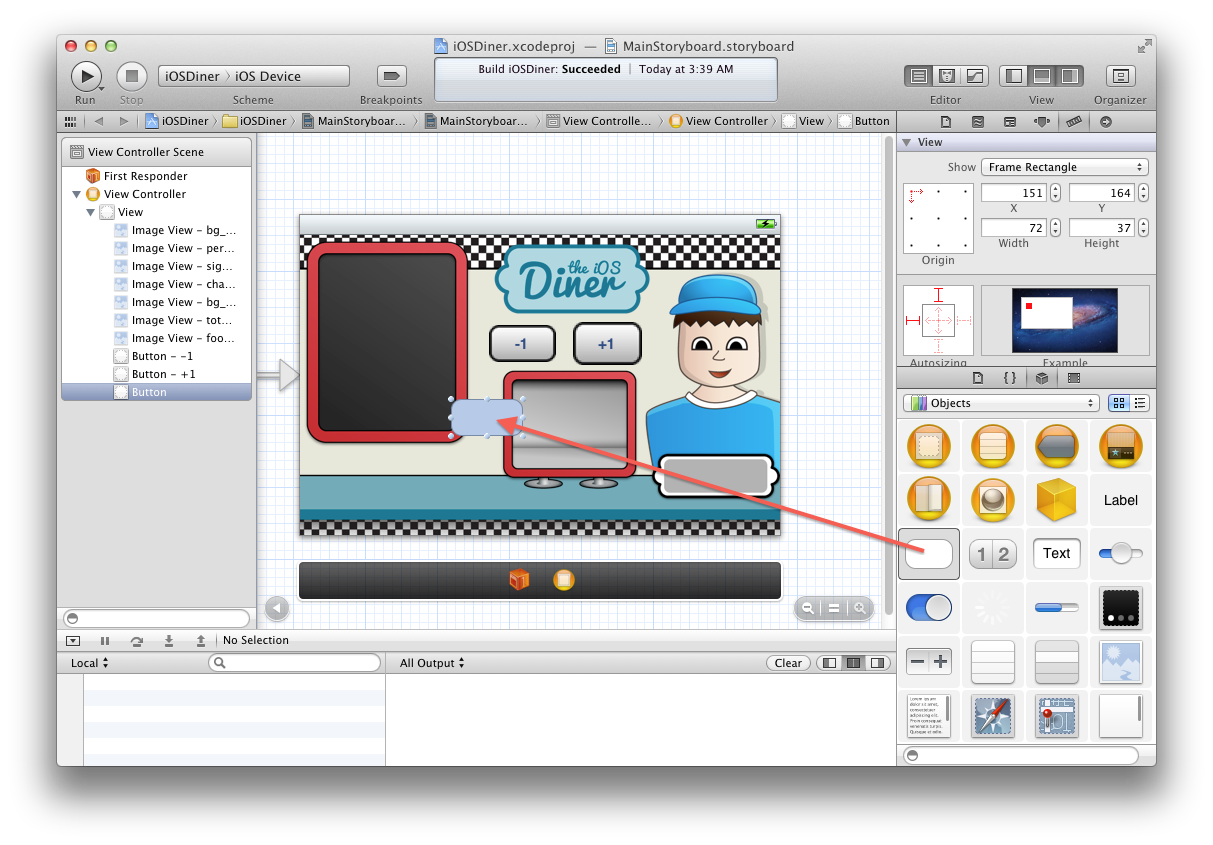Screen dimensions: 1213x845
Task: Run the iOSDiner project
Action: (x=86, y=76)
